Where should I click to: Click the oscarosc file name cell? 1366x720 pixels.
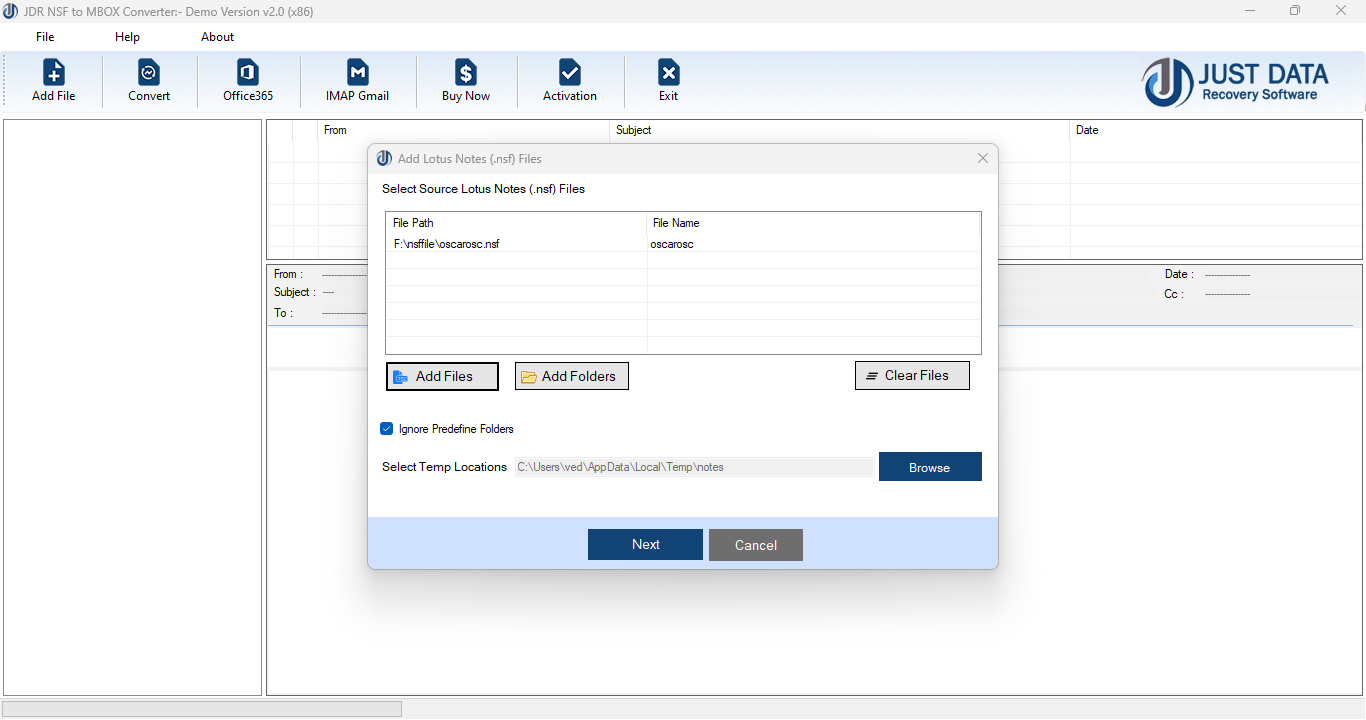point(672,244)
